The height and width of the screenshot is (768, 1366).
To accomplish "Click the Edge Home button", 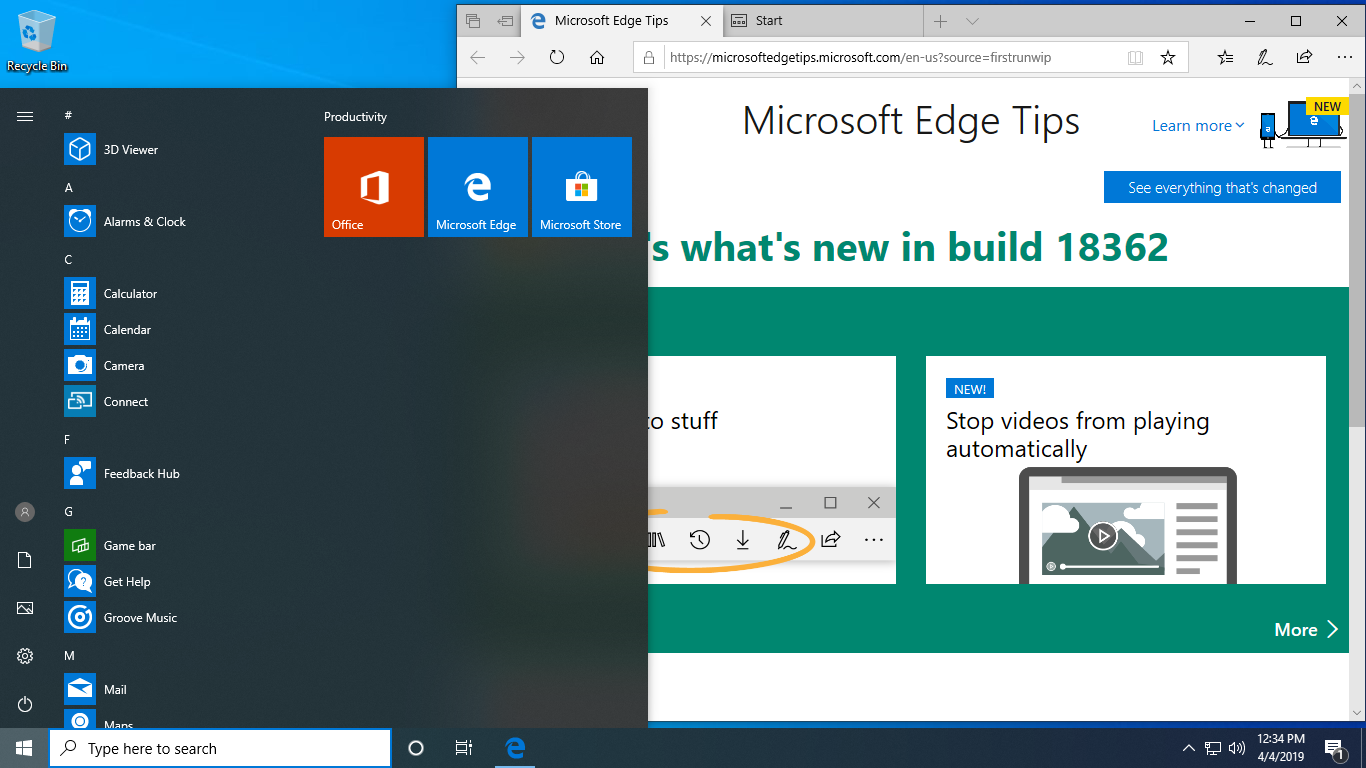I will click(x=597, y=58).
